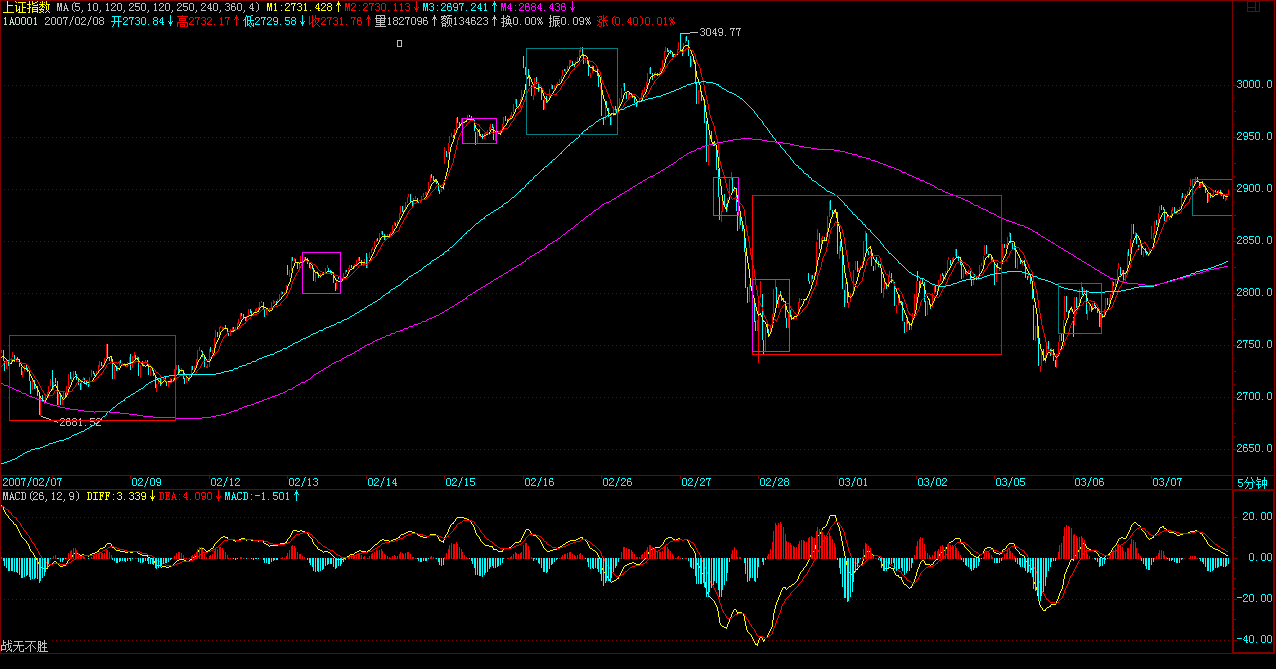This screenshot has width=1276, height=669.
Task: Select the red M2 moving average label
Action: 377,7
